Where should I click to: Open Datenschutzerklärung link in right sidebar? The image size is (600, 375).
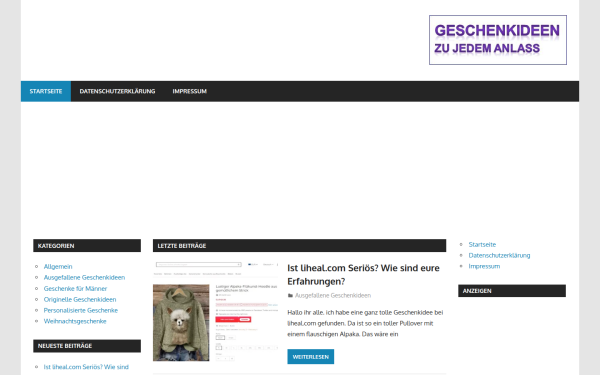click(499, 255)
